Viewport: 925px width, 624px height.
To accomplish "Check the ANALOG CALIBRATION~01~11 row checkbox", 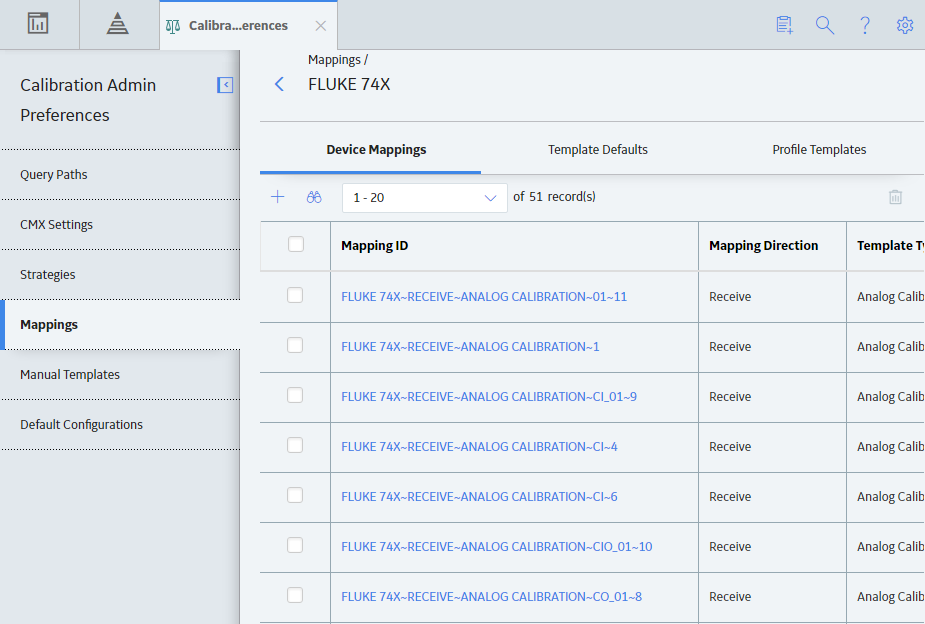I will coord(295,295).
